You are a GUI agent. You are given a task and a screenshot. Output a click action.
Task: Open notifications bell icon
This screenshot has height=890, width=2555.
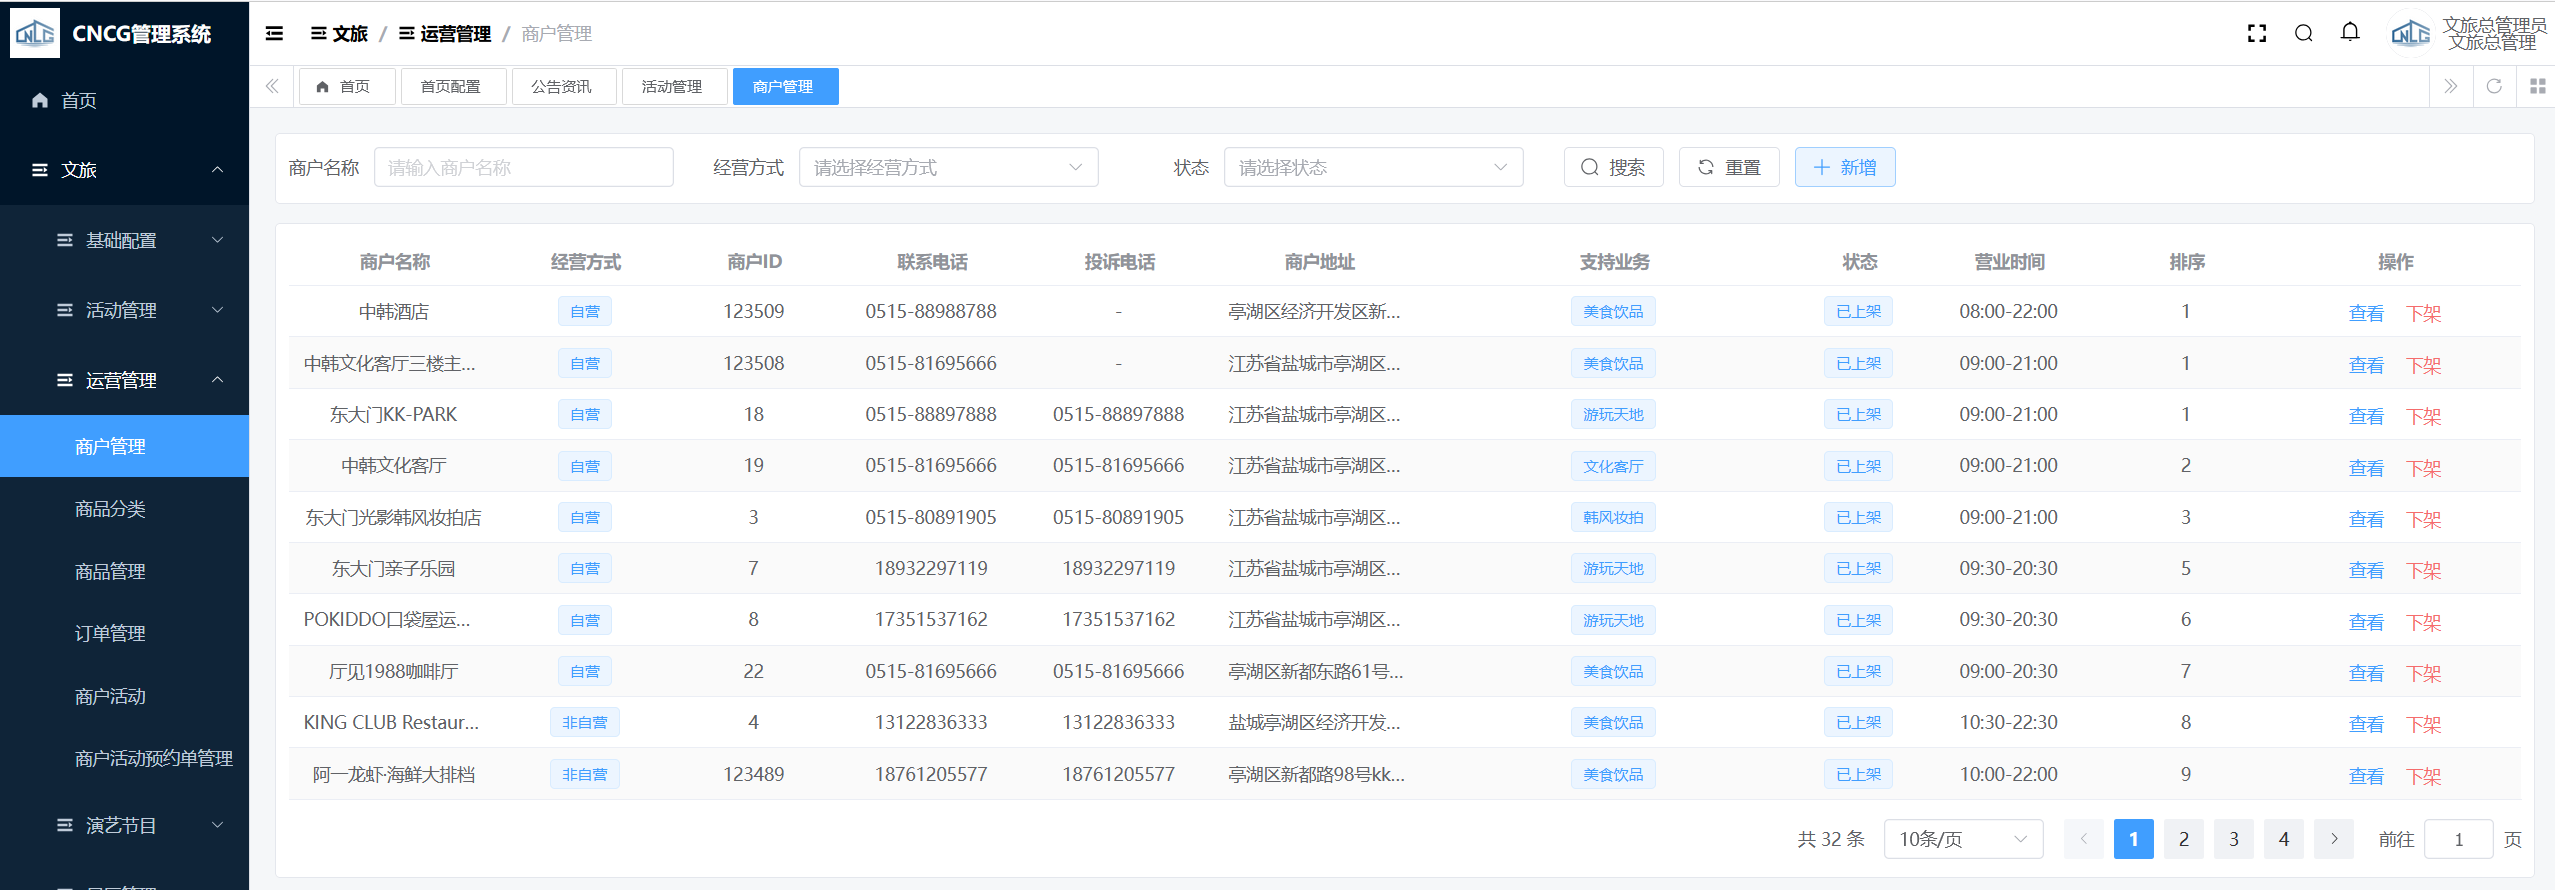(x=2350, y=33)
